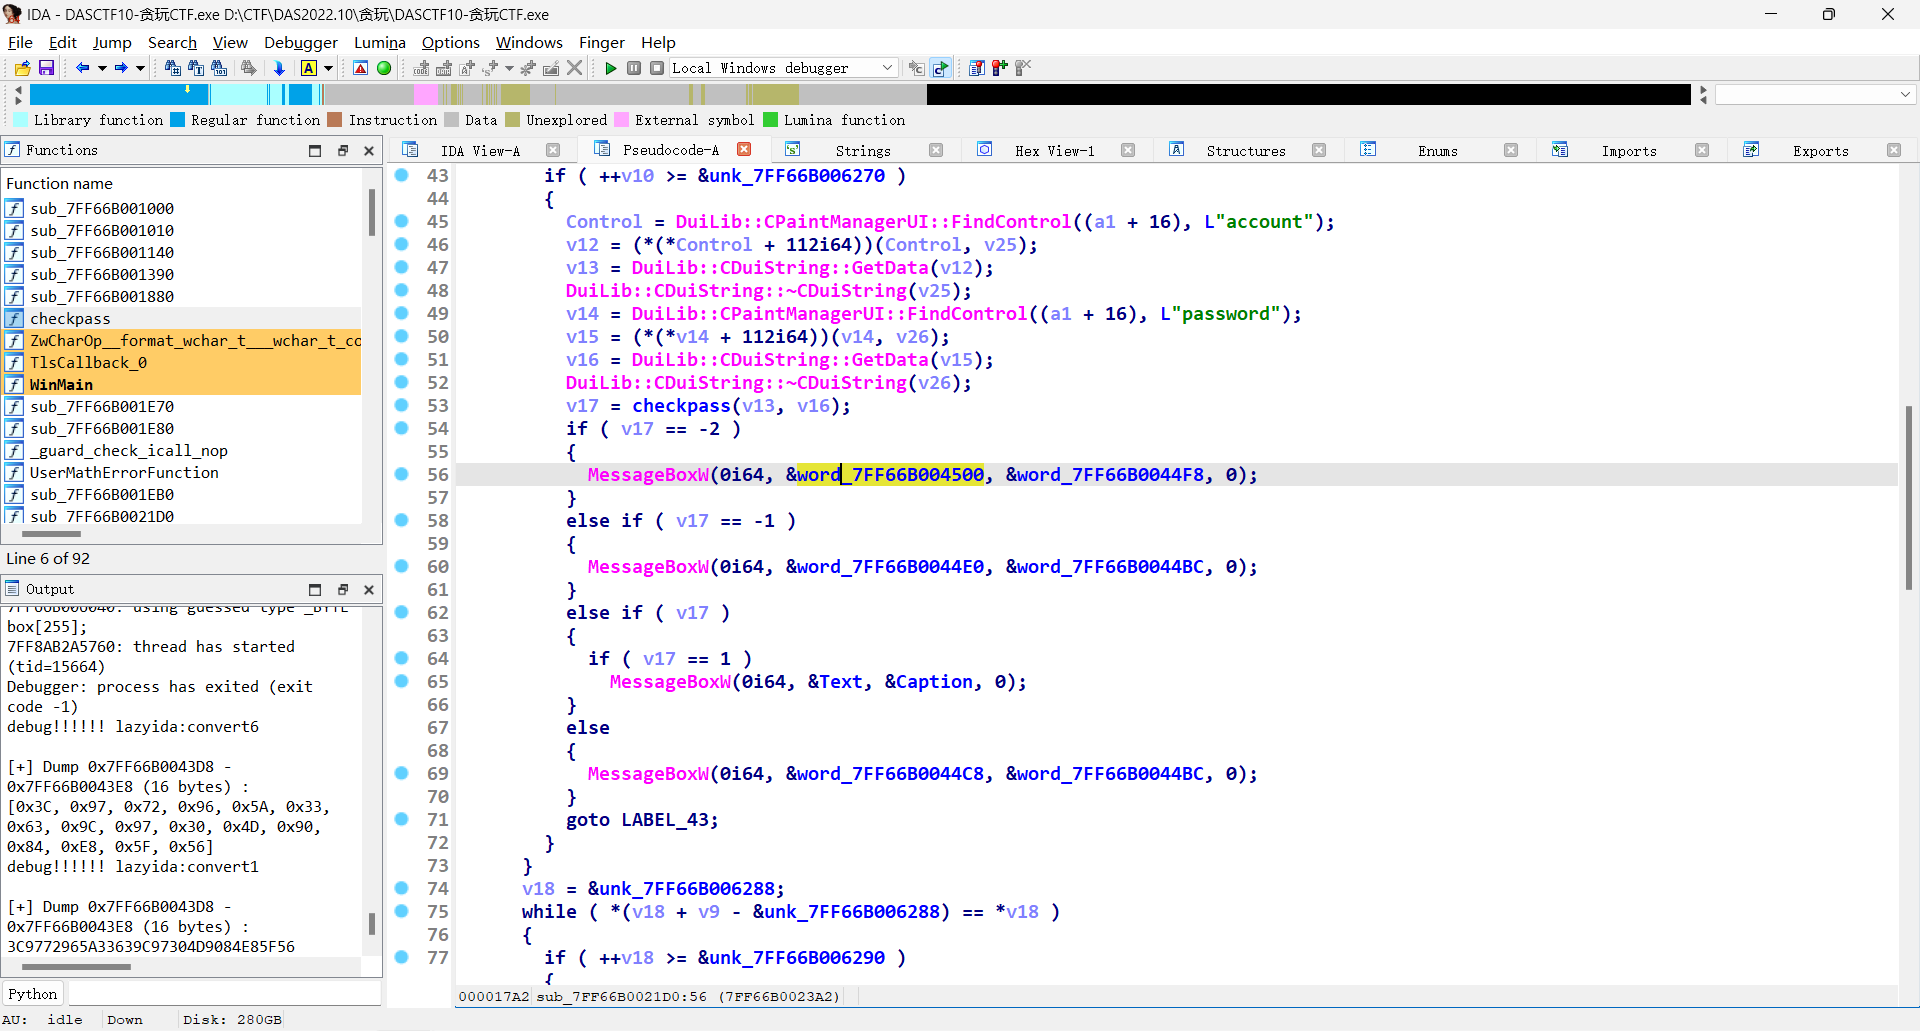Click the red triangle warning icon
Screen dimensions: 1920x1031
[x=361, y=68]
